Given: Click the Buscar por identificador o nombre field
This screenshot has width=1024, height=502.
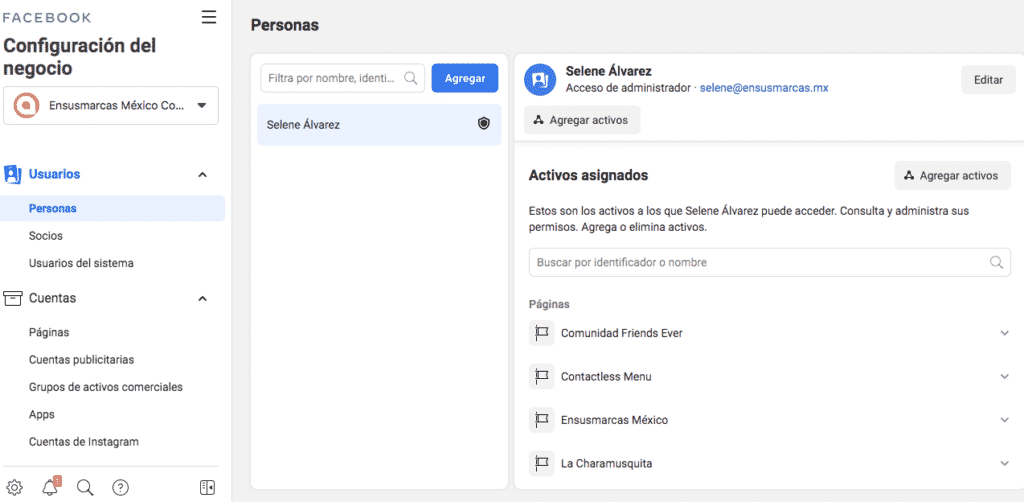Looking at the screenshot, I should [770, 262].
